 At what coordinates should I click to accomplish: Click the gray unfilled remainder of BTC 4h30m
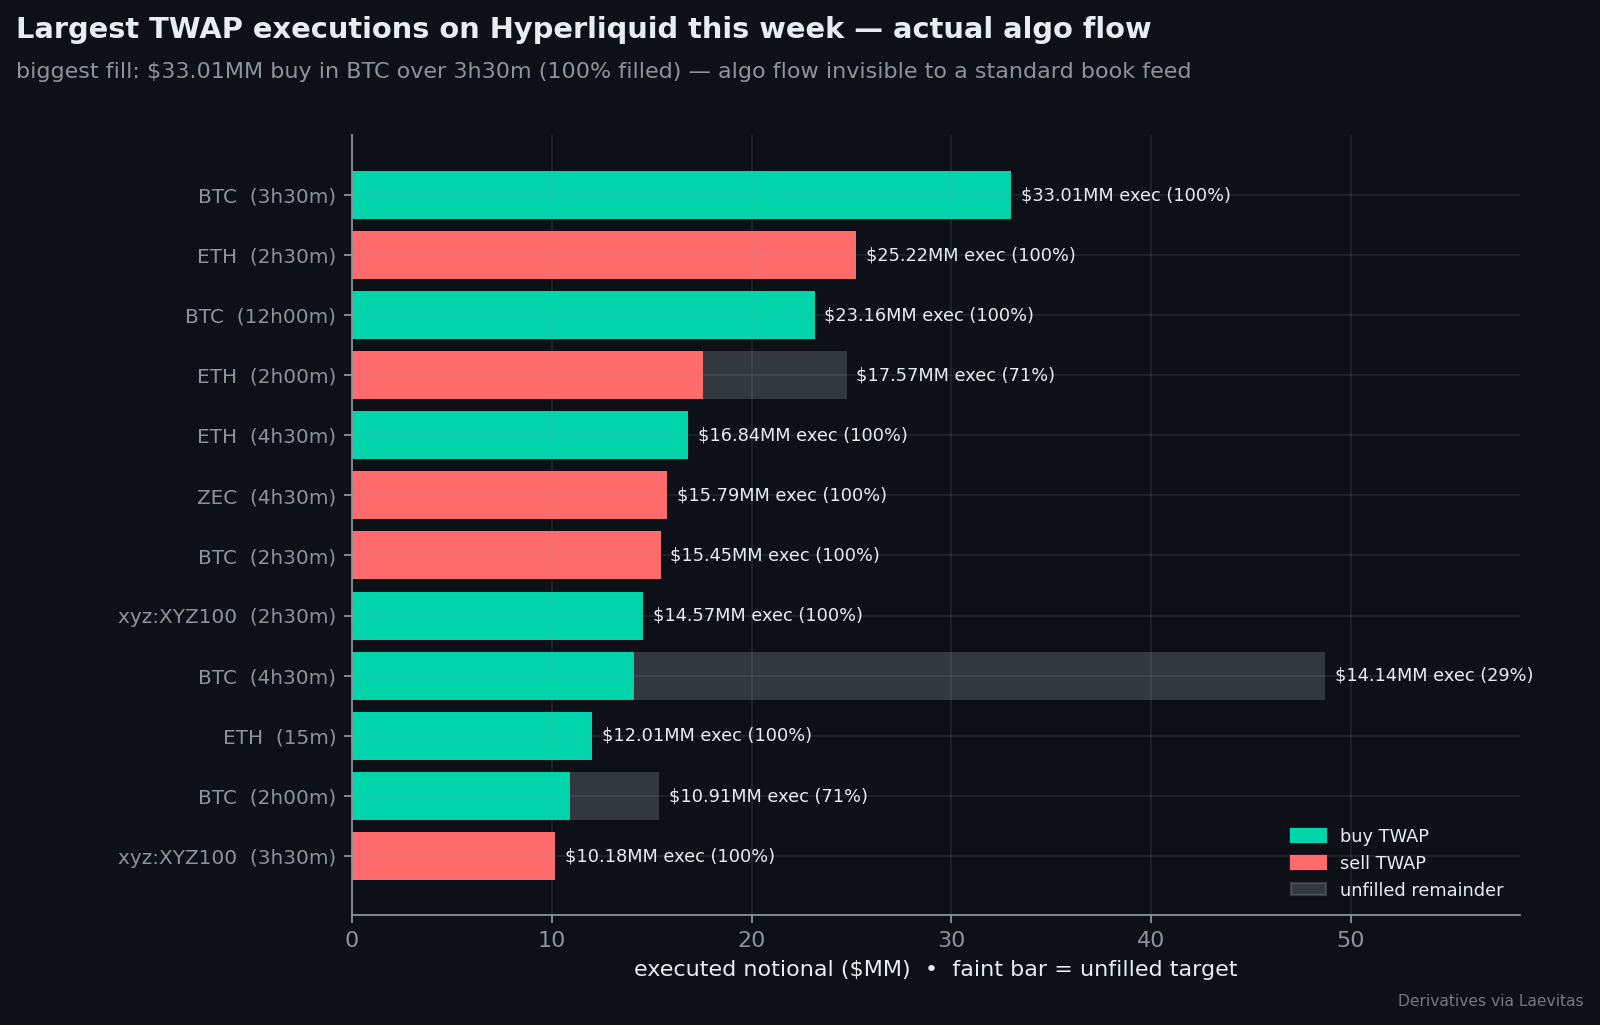click(979, 676)
